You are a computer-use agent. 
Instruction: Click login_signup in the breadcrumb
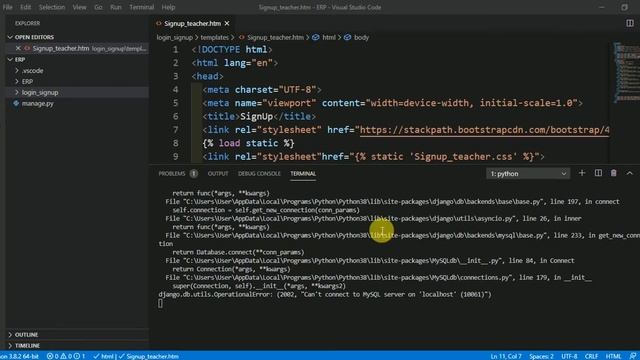tap(175, 38)
